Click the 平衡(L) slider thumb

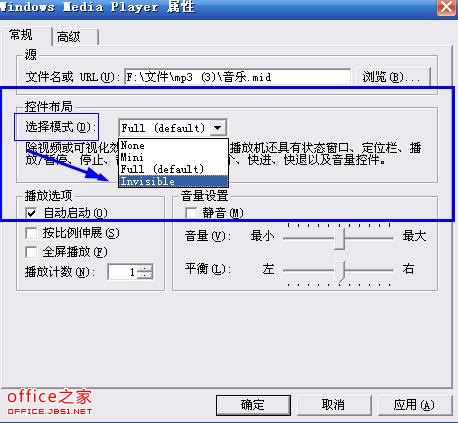[x=340, y=271]
